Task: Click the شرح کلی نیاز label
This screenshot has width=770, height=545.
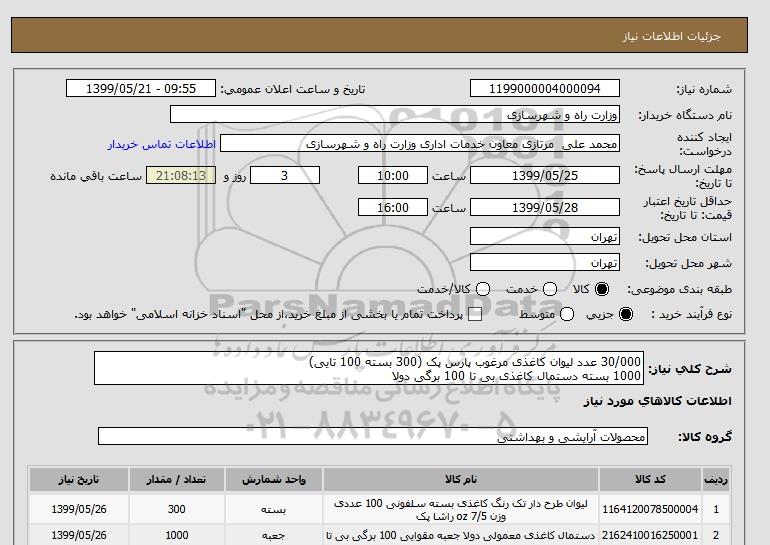Action: pos(690,369)
